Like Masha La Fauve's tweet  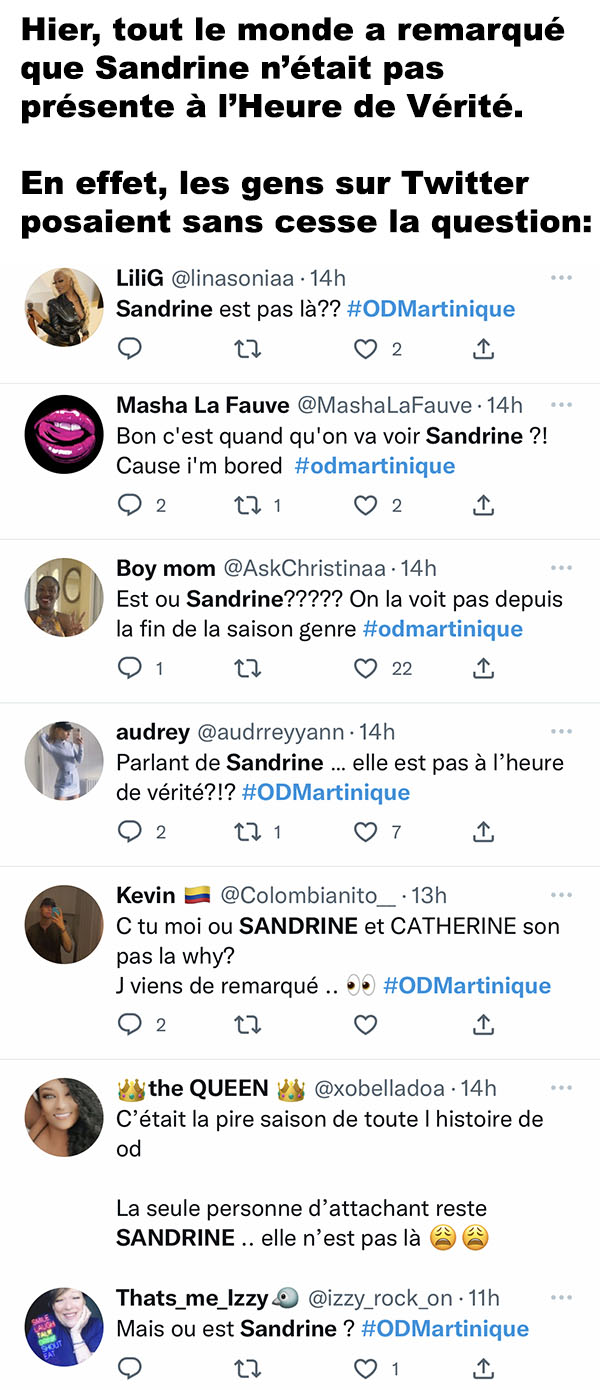(367, 505)
